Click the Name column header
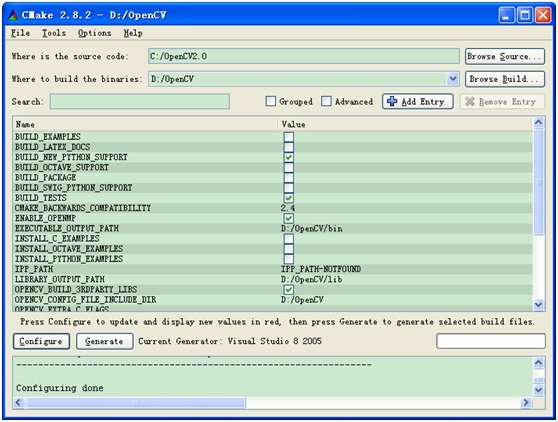The height and width of the screenshot is (422, 558). point(145,125)
